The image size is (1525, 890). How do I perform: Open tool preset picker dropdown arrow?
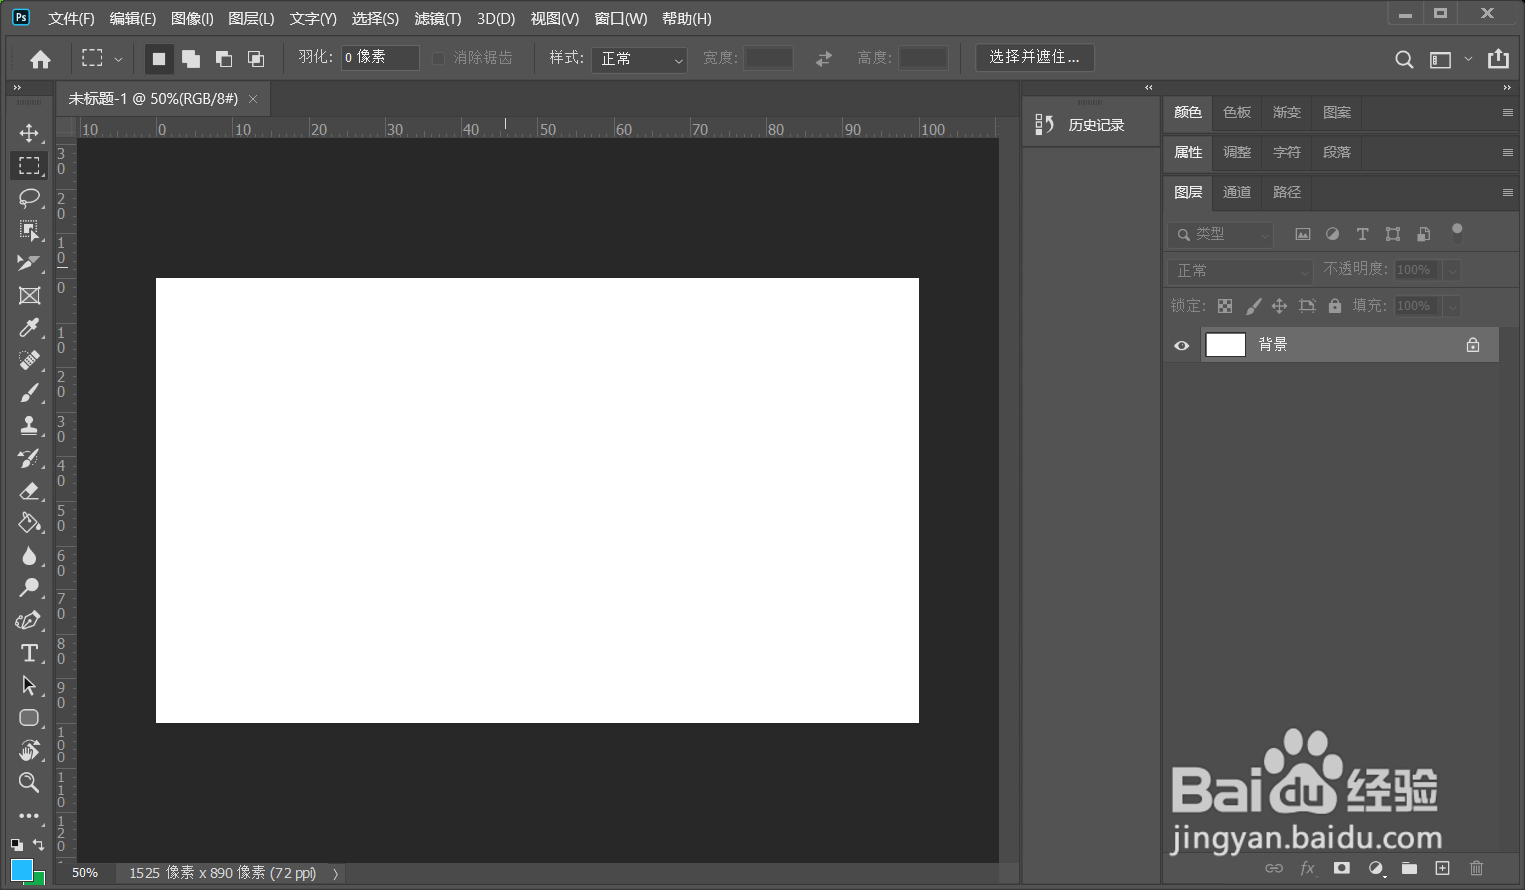(118, 59)
